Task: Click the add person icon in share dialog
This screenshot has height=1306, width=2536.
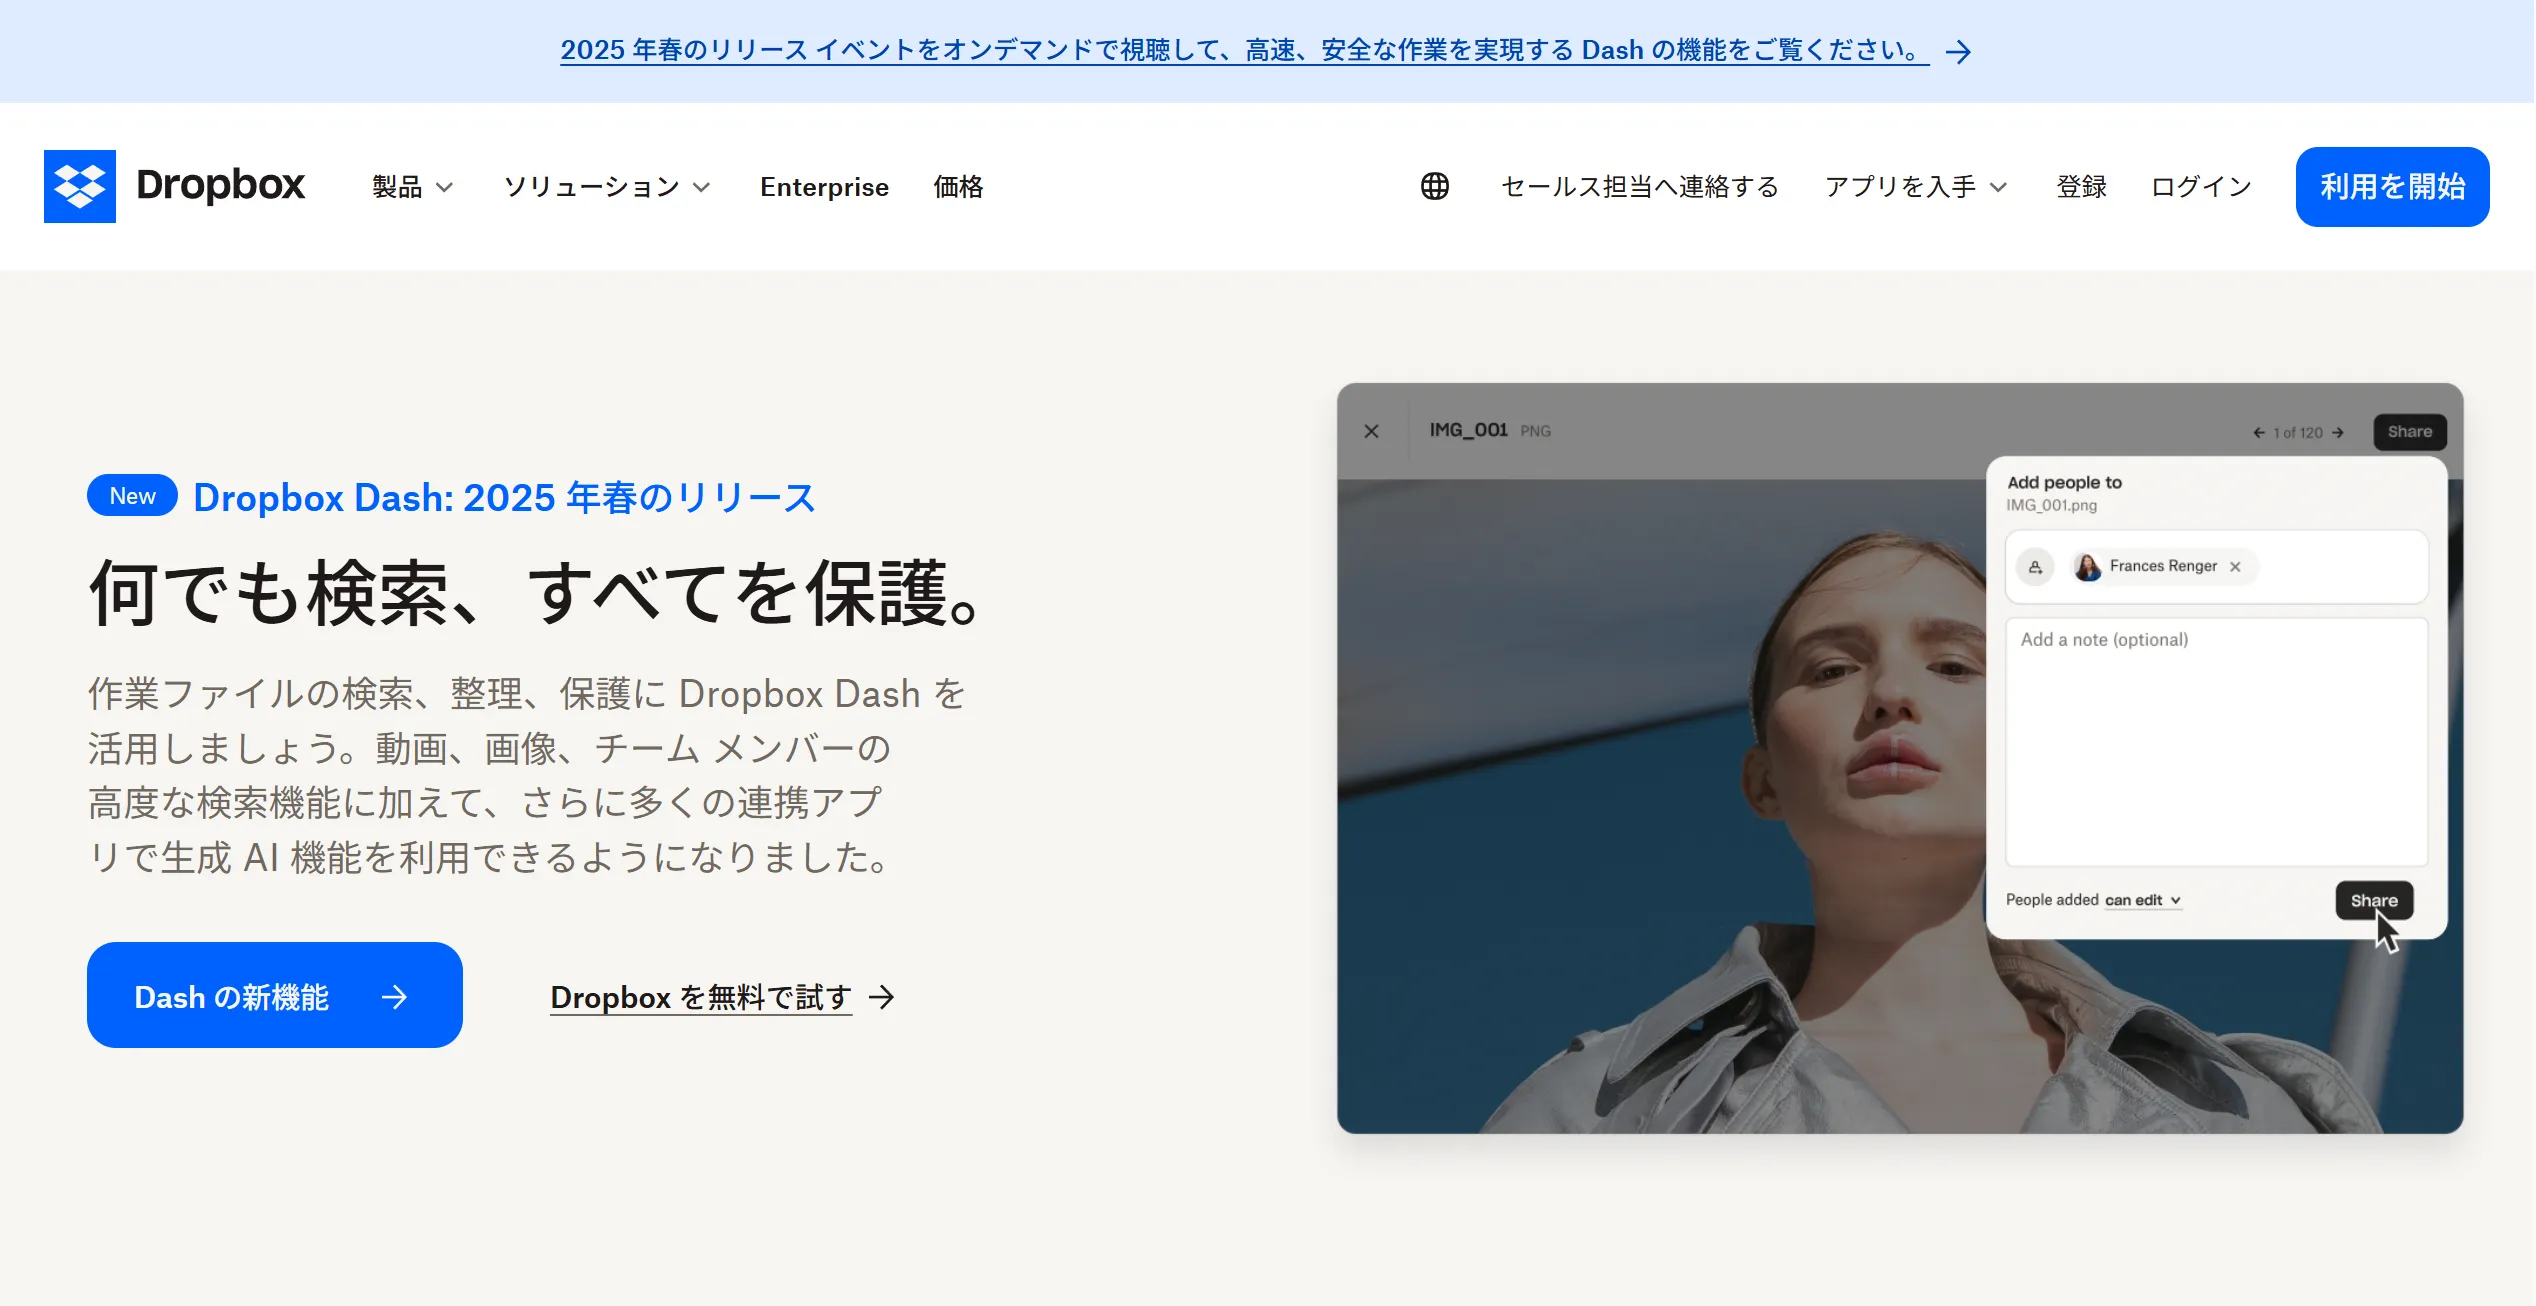Action: click(2035, 566)
